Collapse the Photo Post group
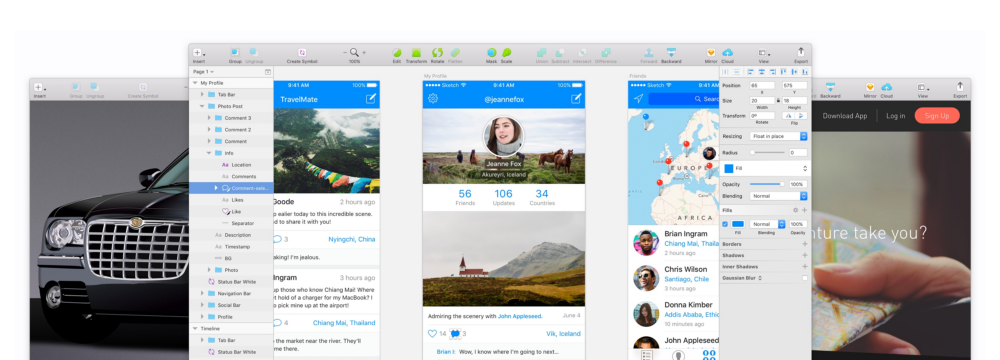This screenshot has height=360, width=1000. point(202,106)
